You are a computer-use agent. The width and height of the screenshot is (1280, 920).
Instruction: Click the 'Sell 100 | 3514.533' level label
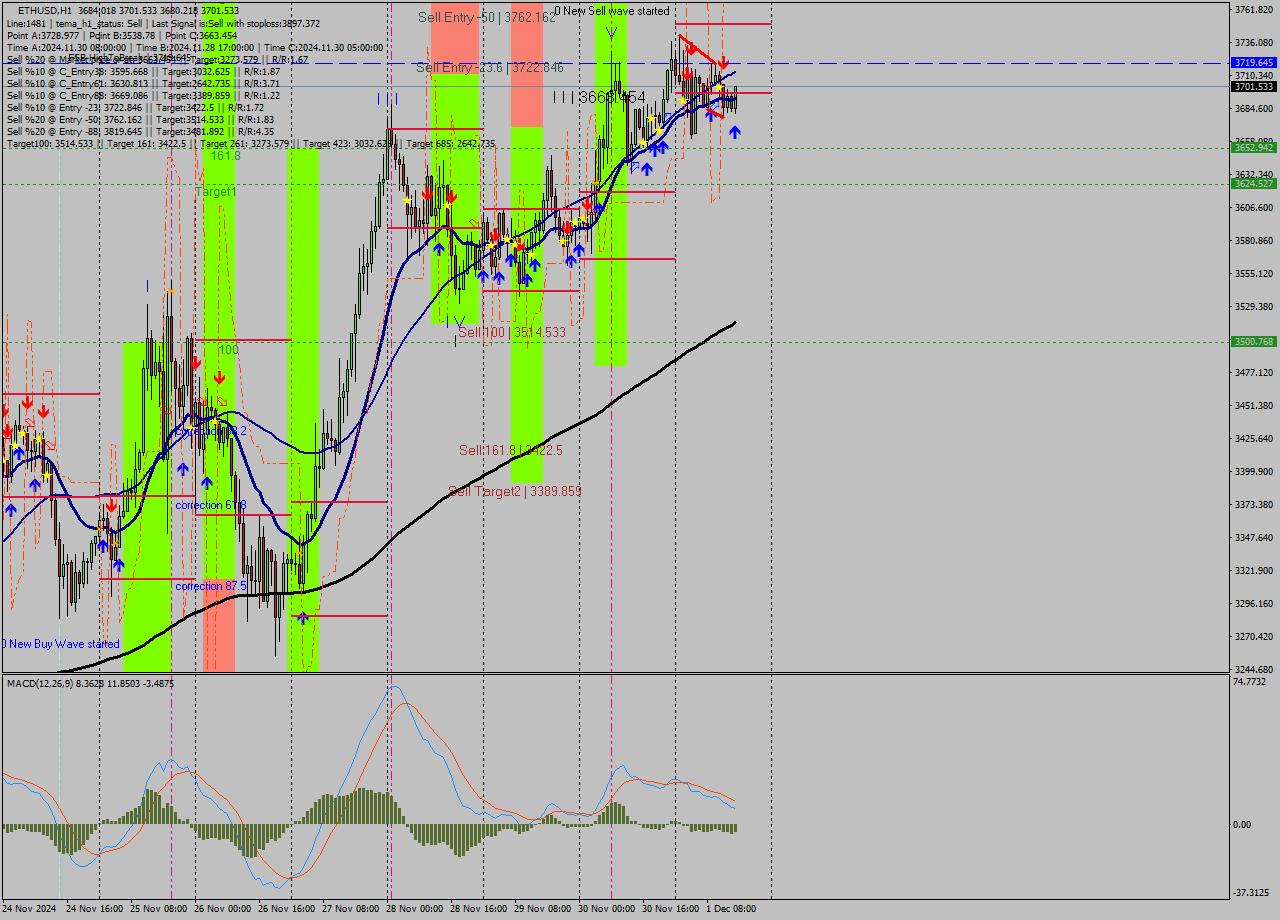(x=512, y=332)
